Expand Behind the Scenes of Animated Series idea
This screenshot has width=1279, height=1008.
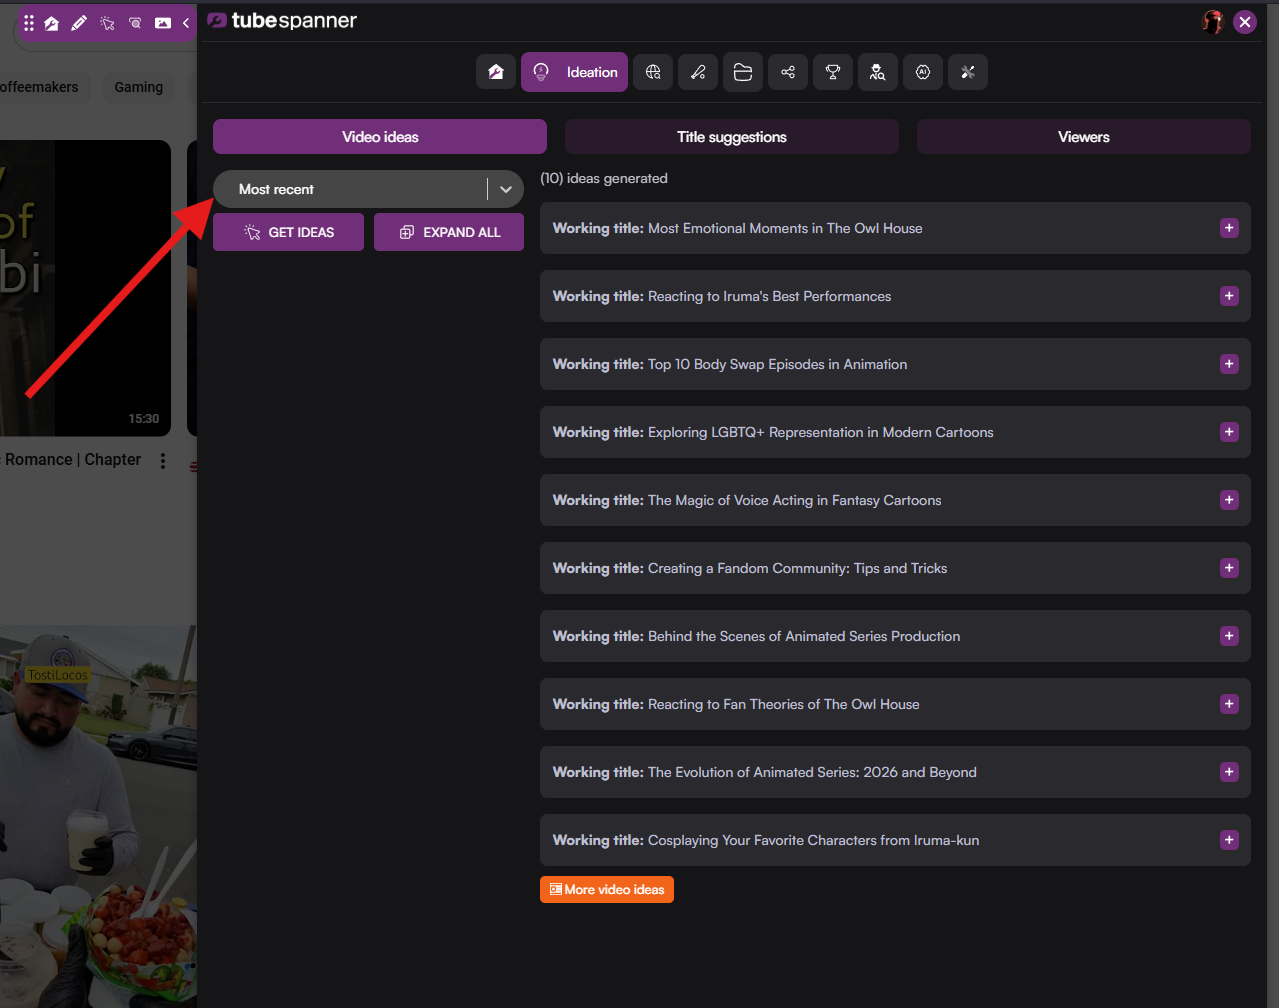pyautogui.click(x=1230, y=636)
